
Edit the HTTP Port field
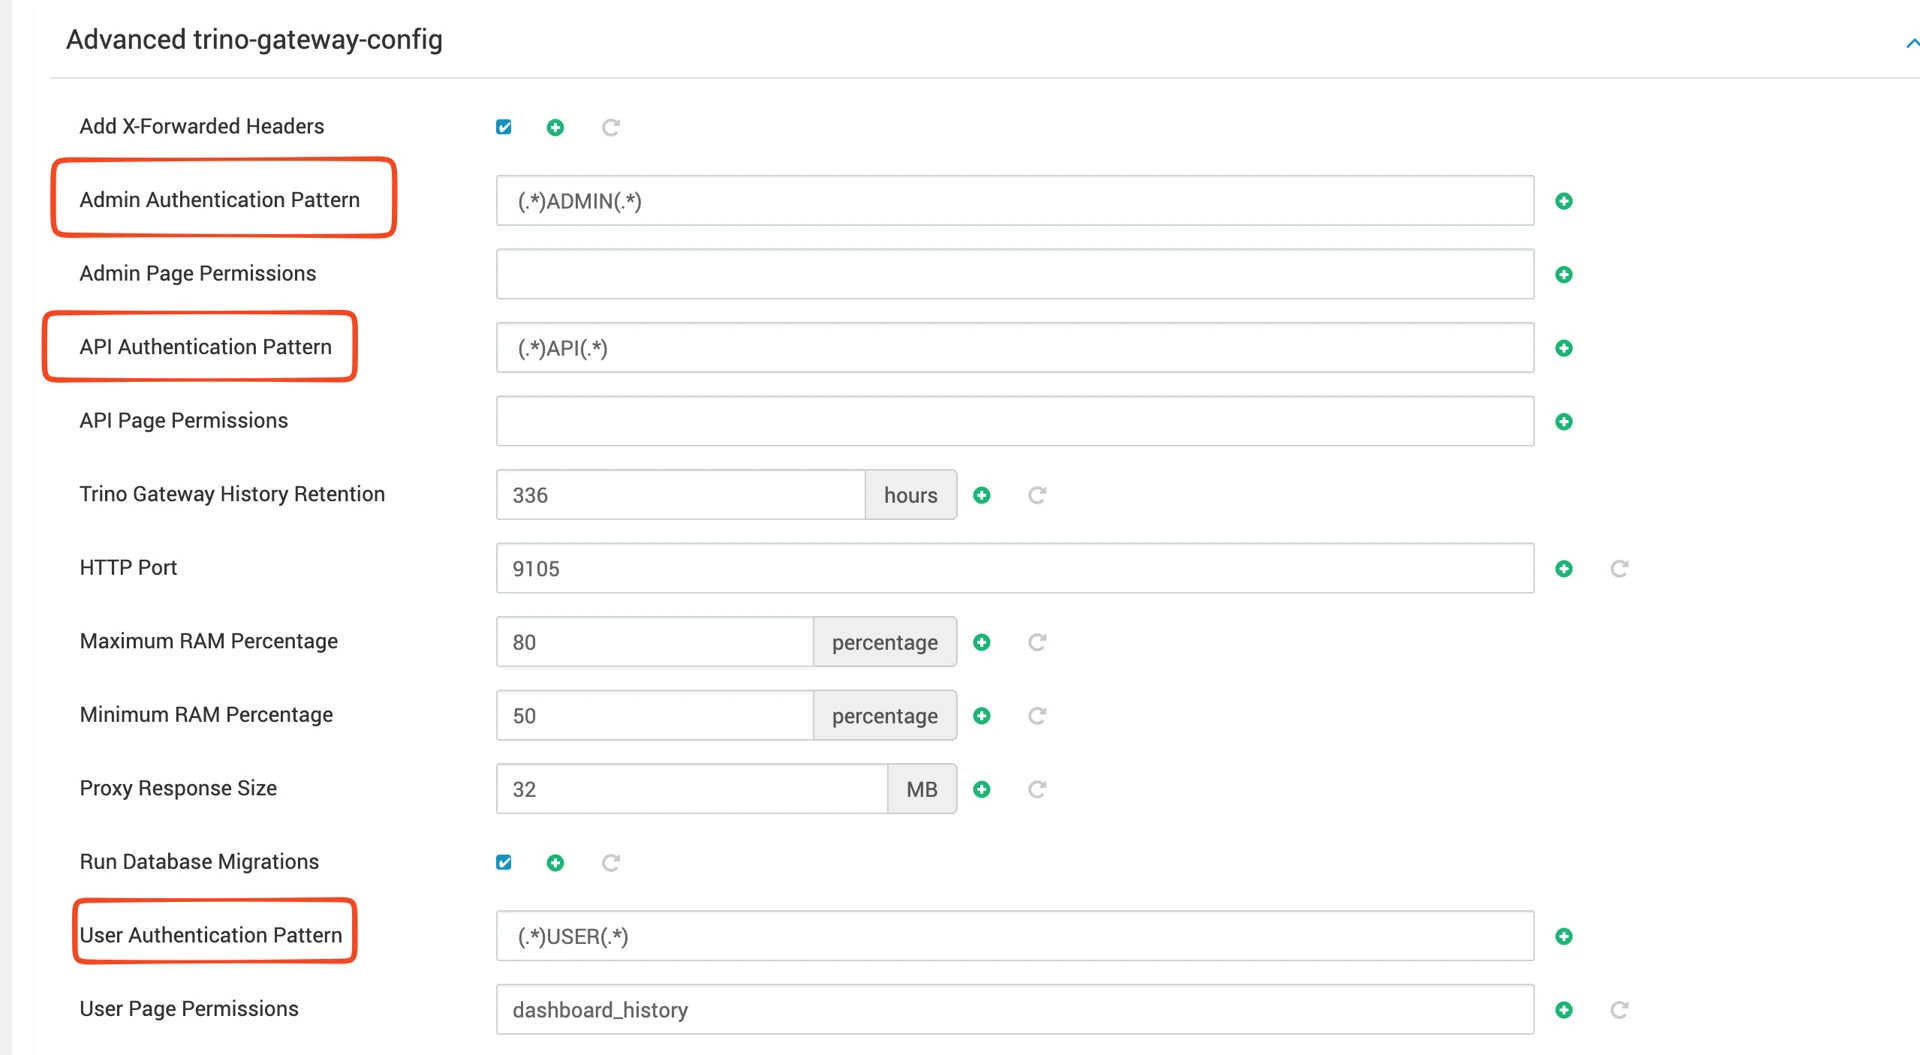pyautogui.click(x=1015, y=568)
